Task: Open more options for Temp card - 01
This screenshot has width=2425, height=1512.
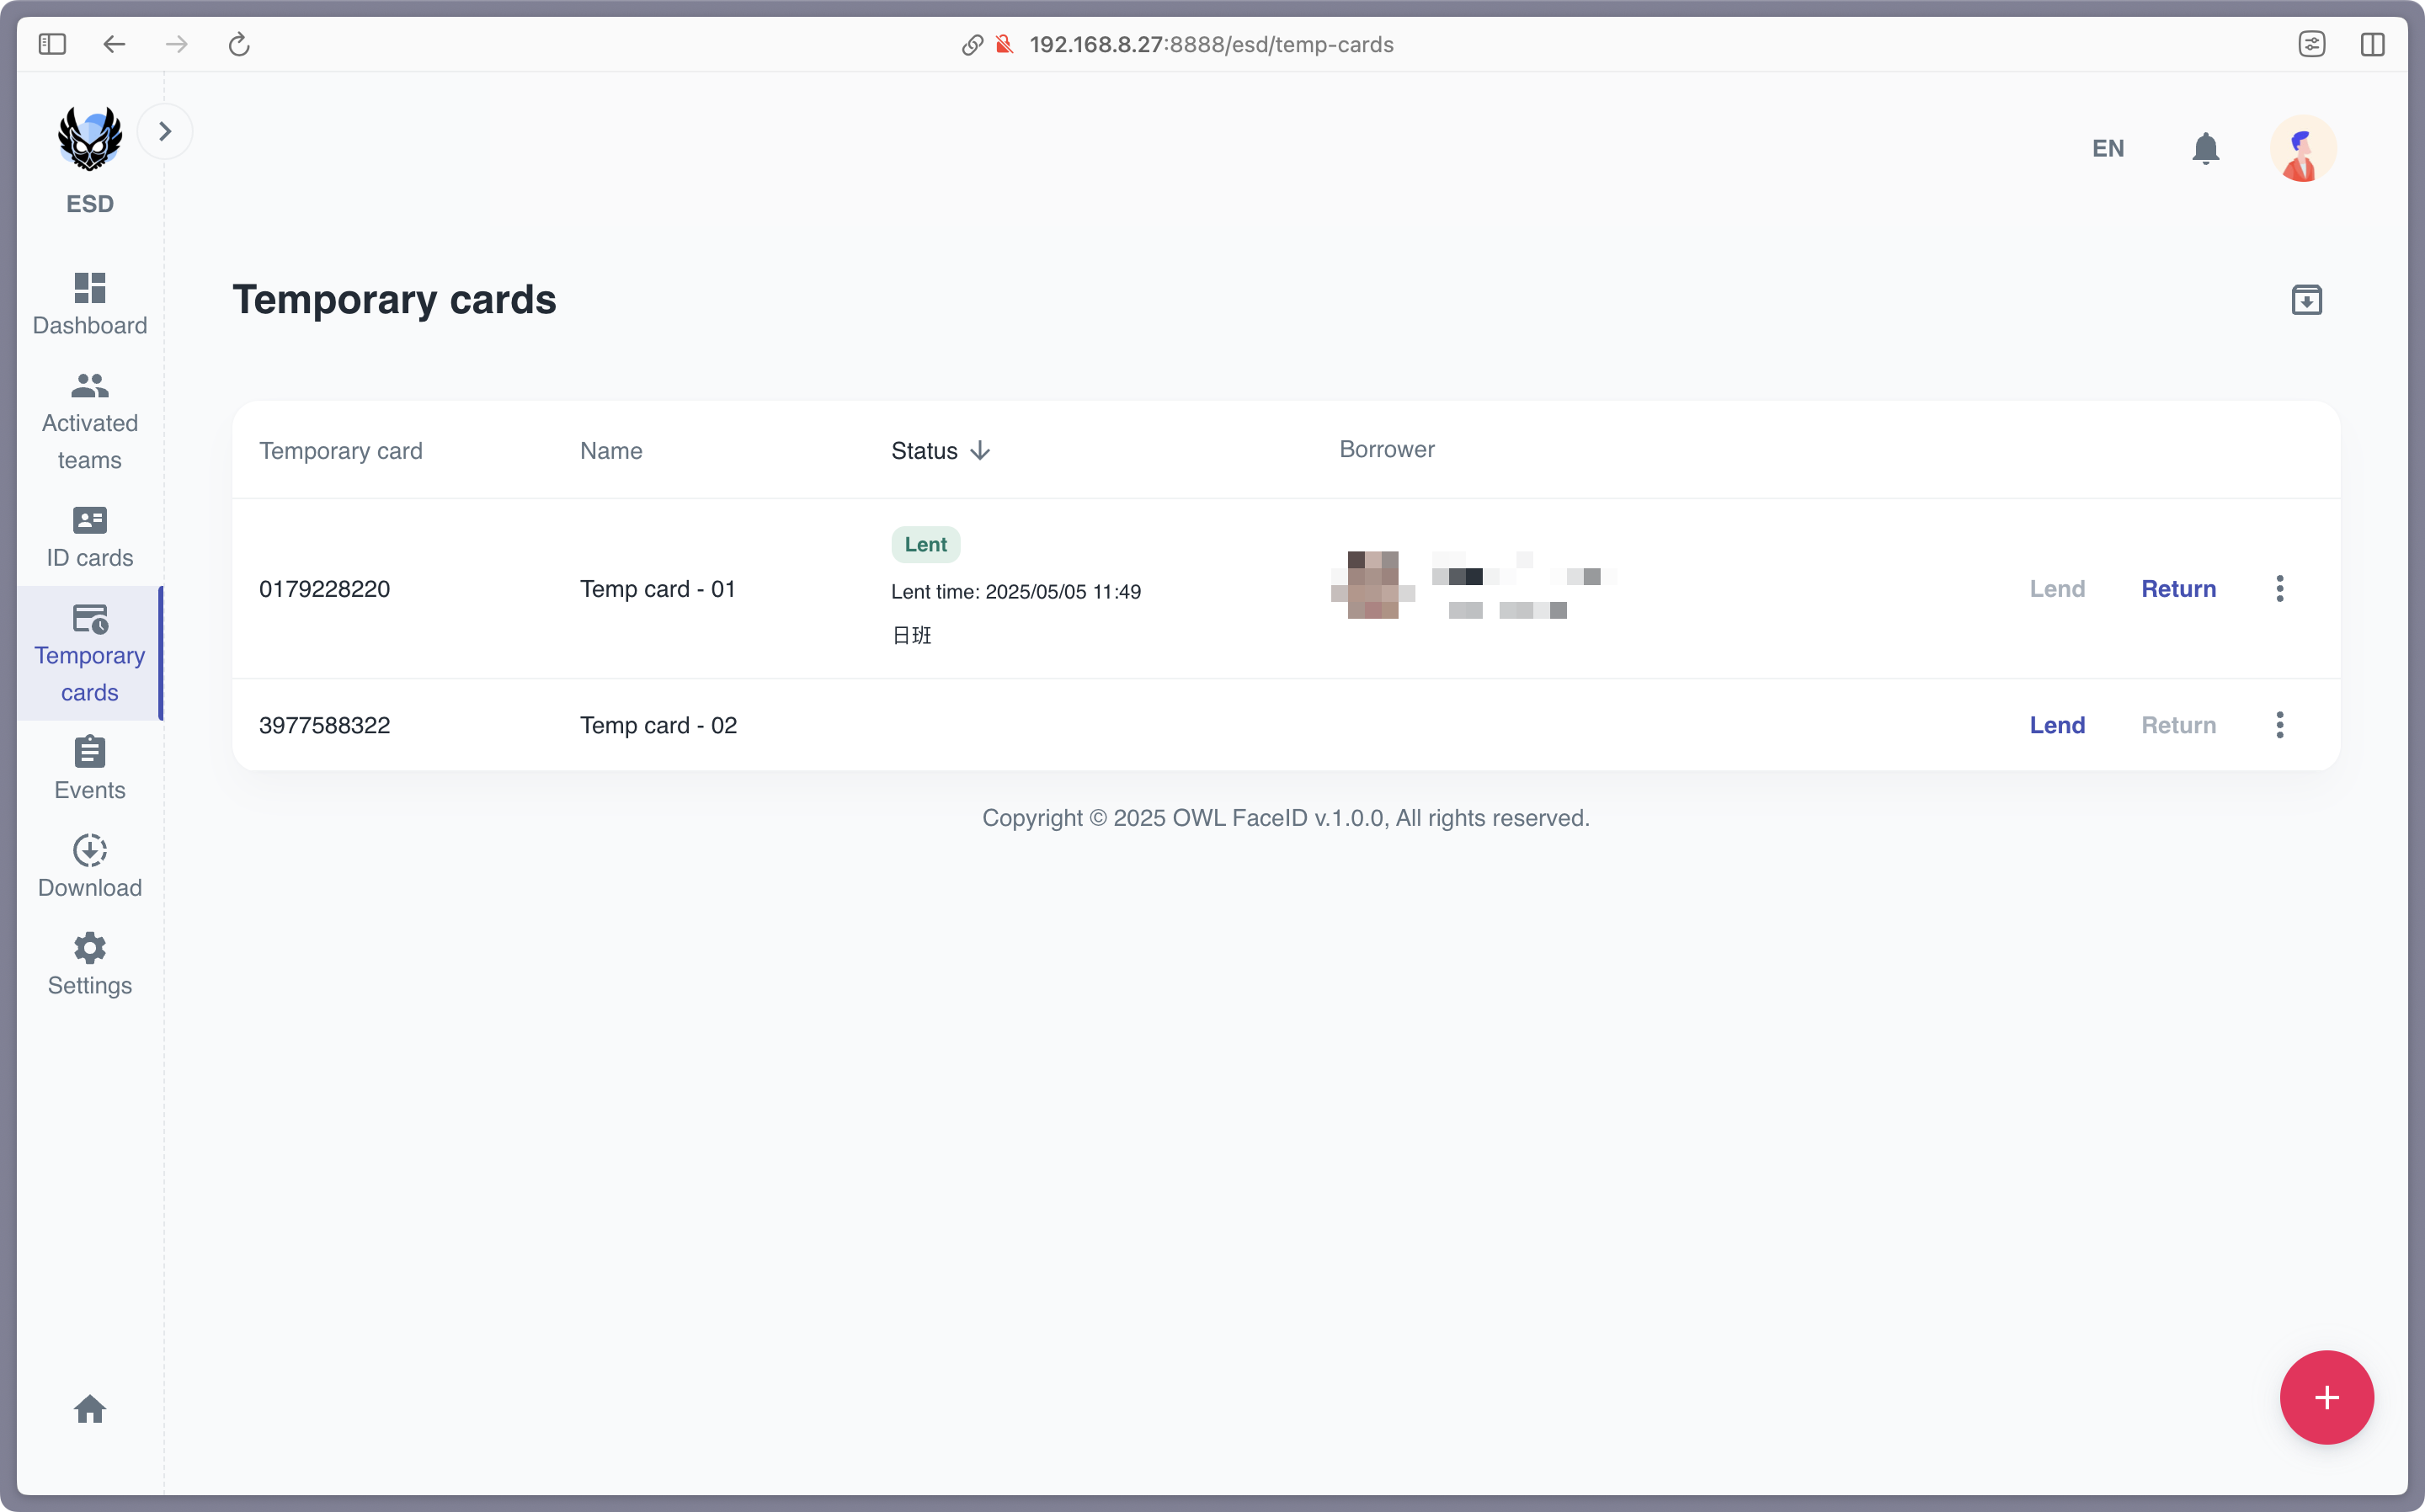Action: tap(2280, 589)
